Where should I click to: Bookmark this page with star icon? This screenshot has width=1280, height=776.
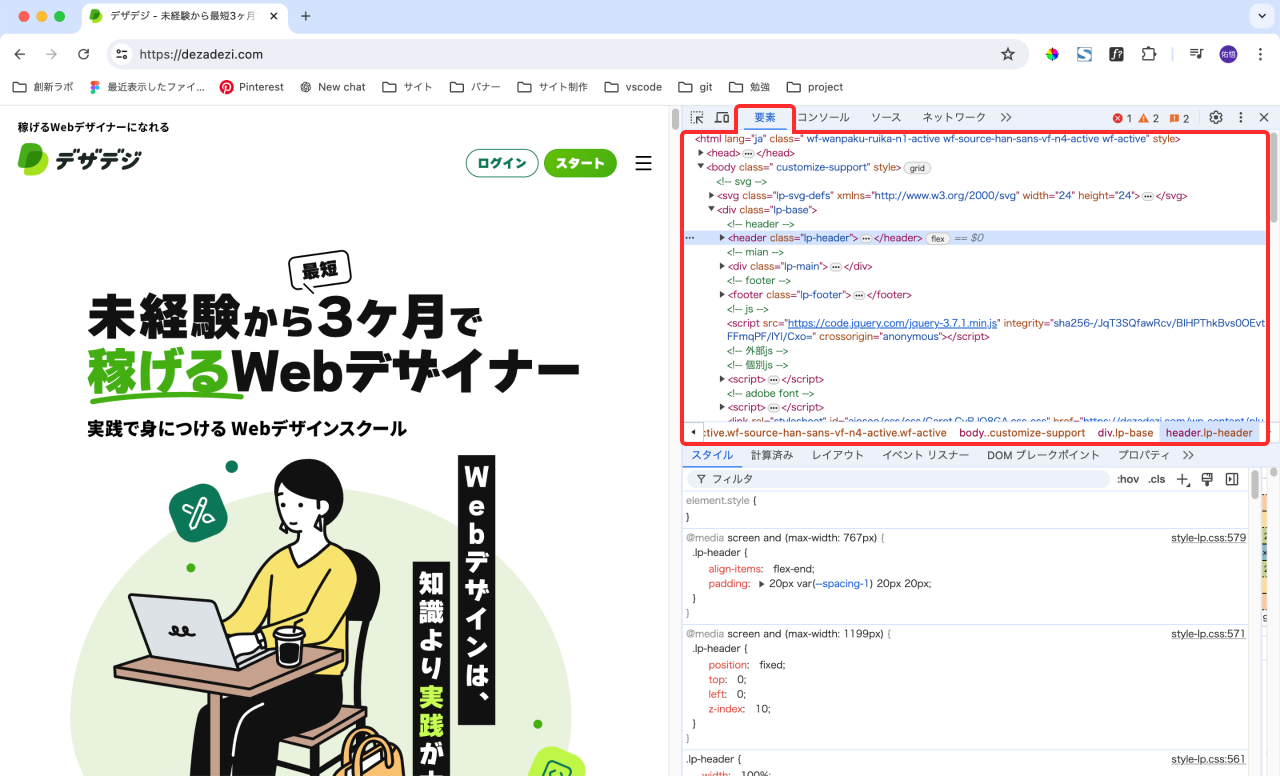1008,54
